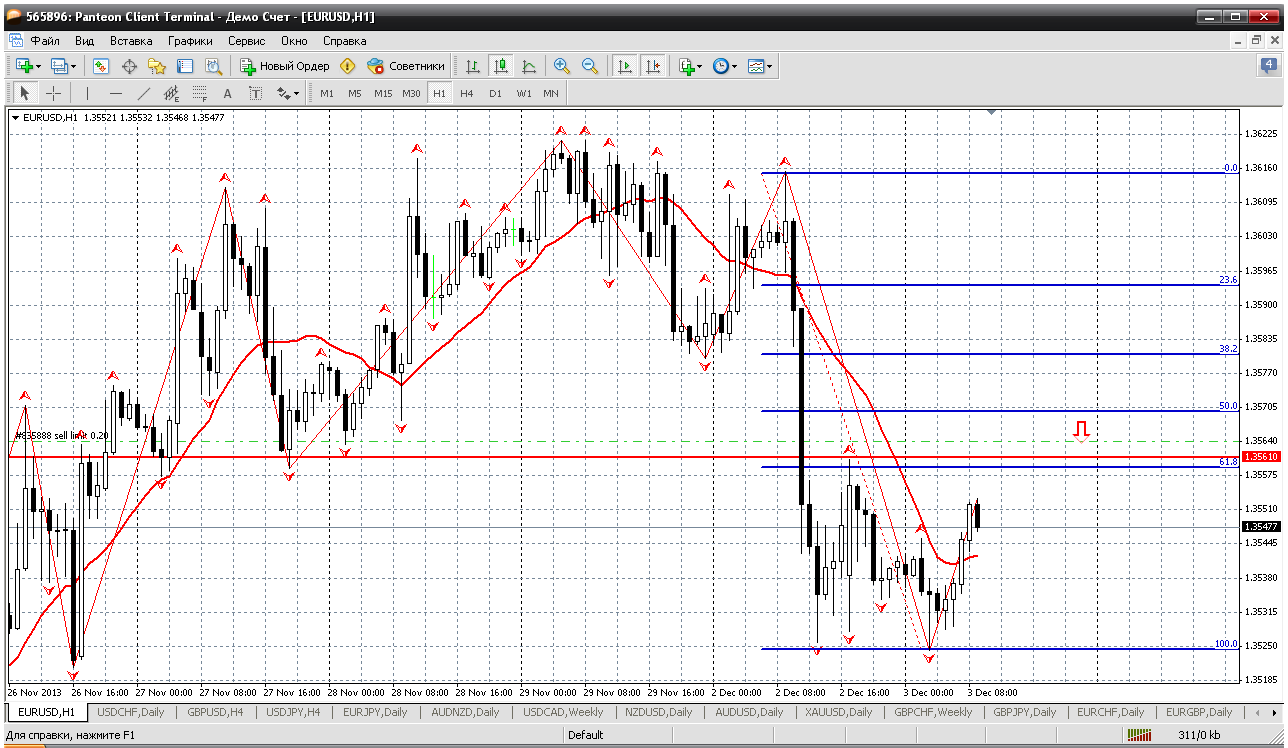
Task: Open the arrows objects tool
Action: click(x=283, y=93)
